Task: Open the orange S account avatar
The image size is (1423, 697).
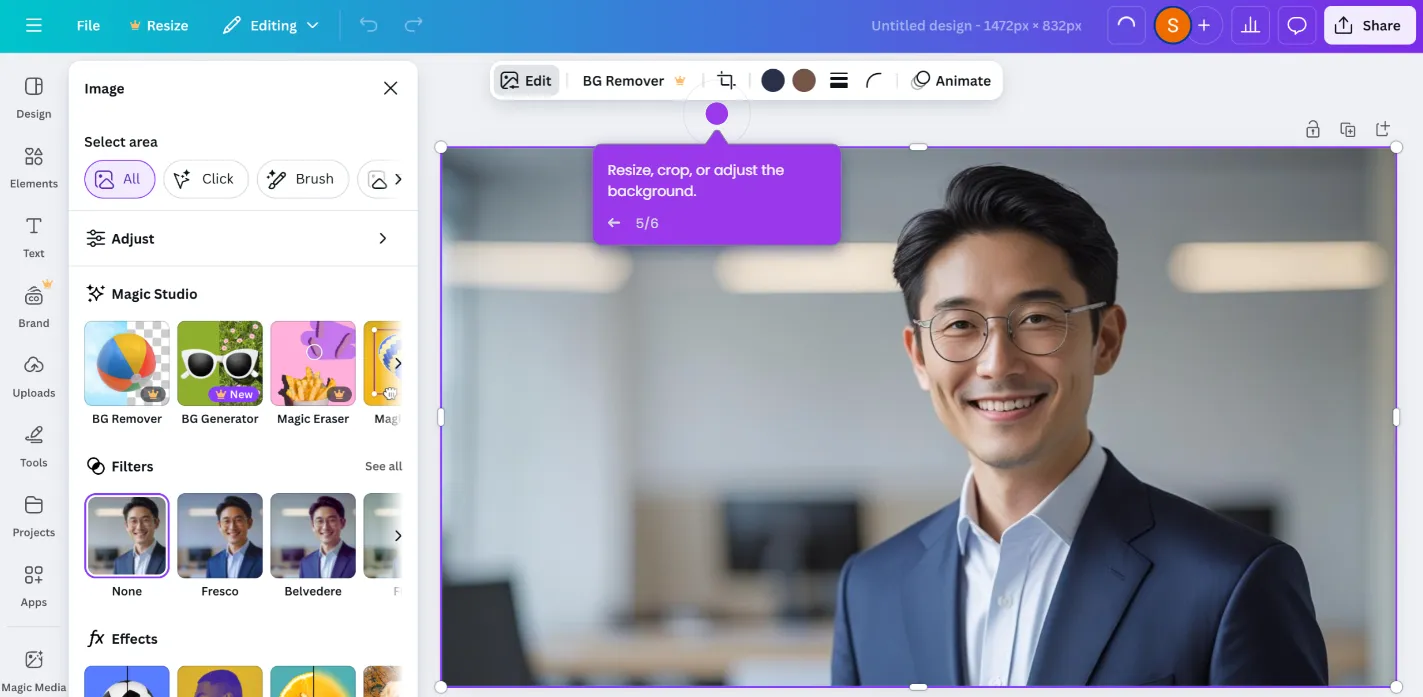Action: pyautogui.click(x=1172, y=26)
